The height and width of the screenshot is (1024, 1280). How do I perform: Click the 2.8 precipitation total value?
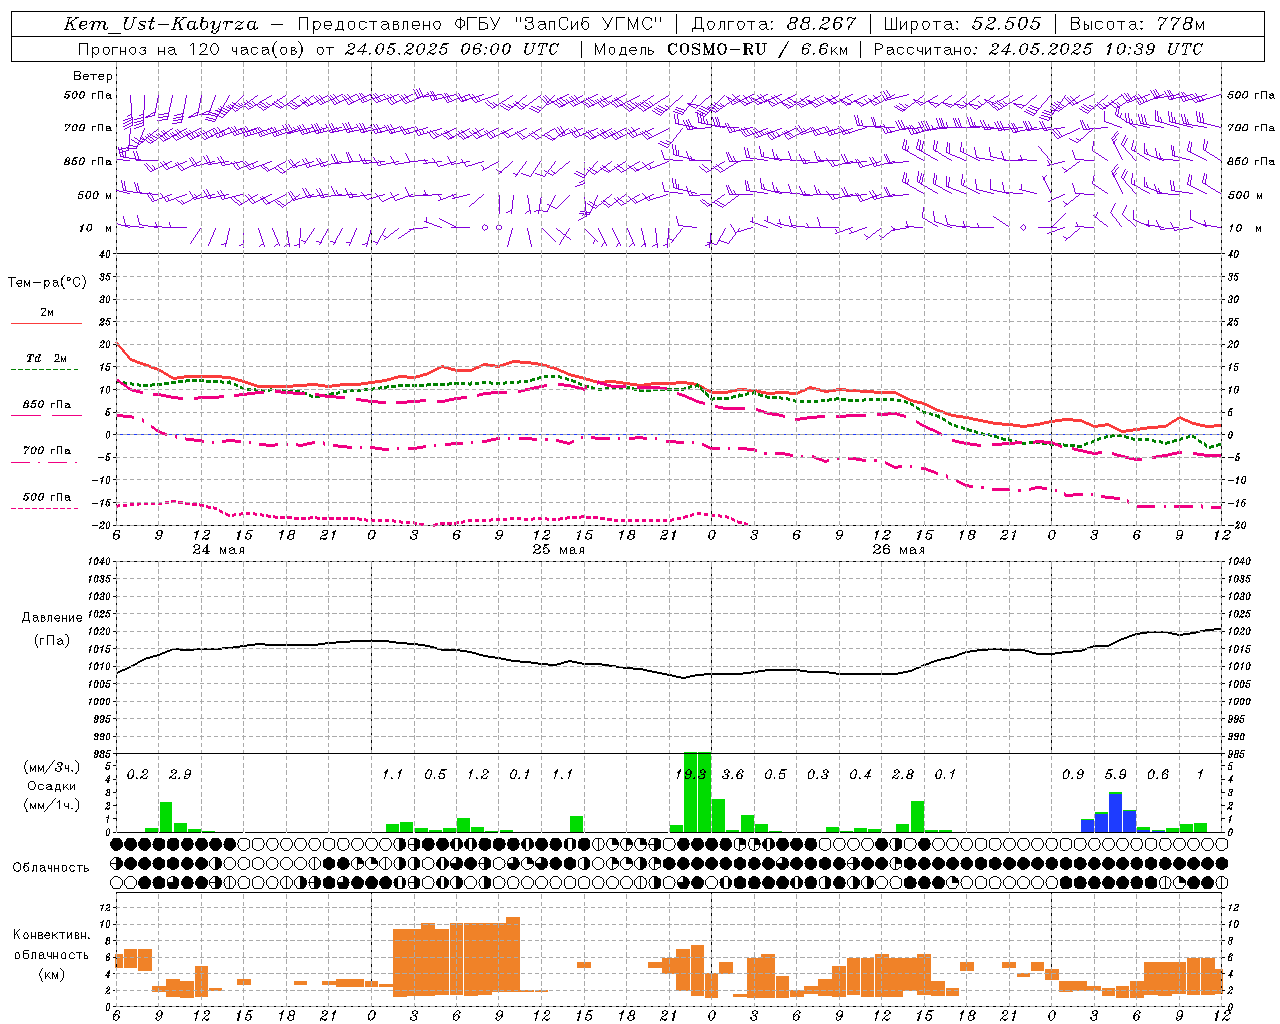(903, 774)
